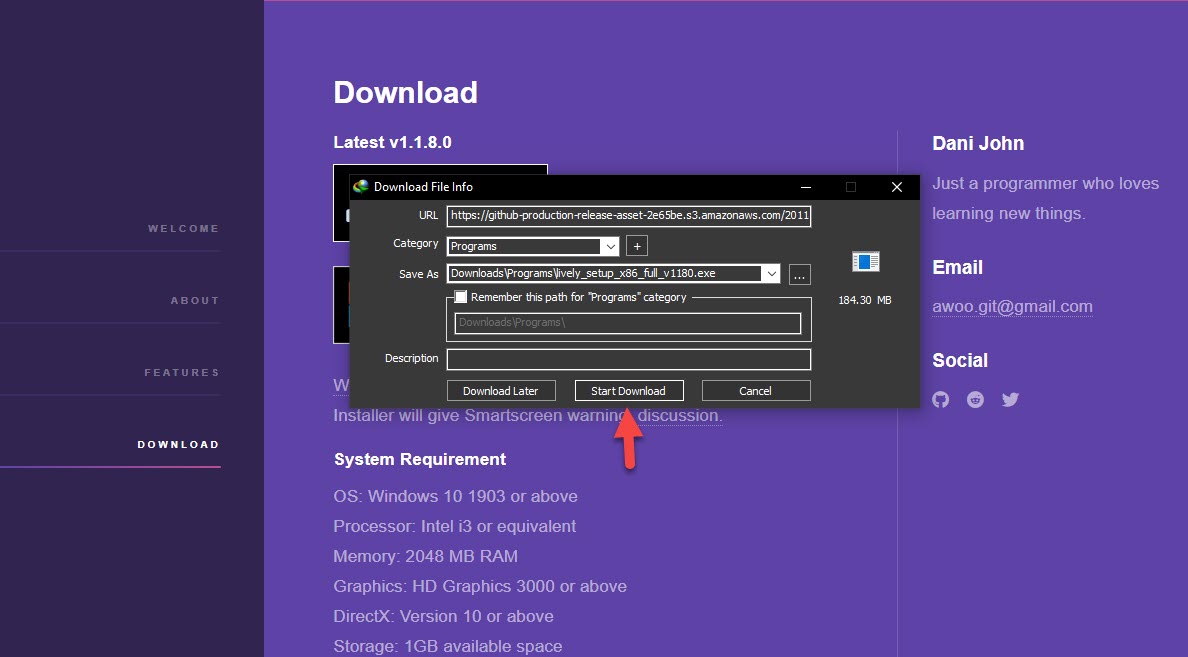The width and height of the screenshot is (1188, 657).
Task: Jump to the Features sidebar item
Action: tap(181, 373)
